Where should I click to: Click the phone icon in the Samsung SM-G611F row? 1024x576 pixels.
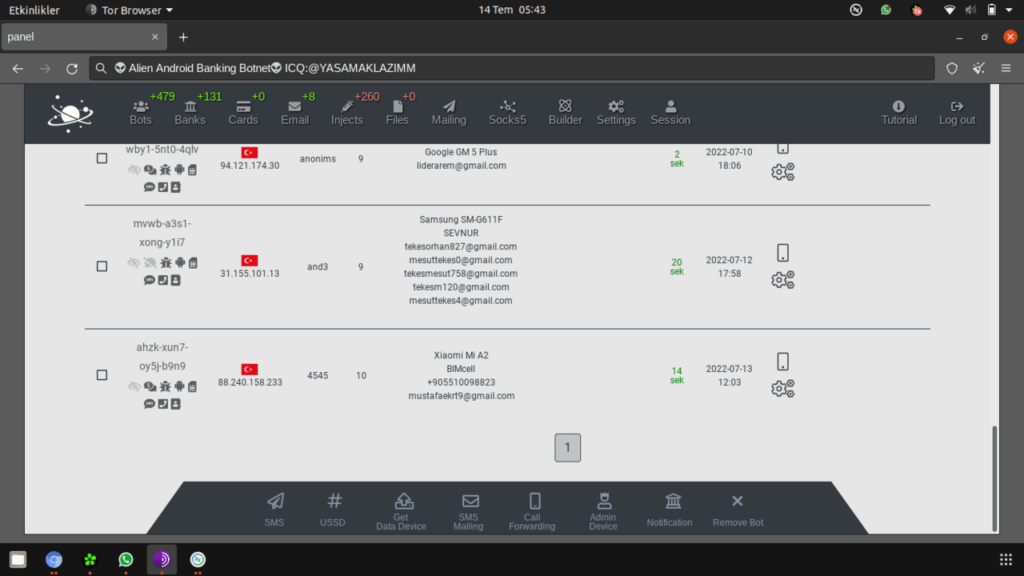click(x=782, y=253)
